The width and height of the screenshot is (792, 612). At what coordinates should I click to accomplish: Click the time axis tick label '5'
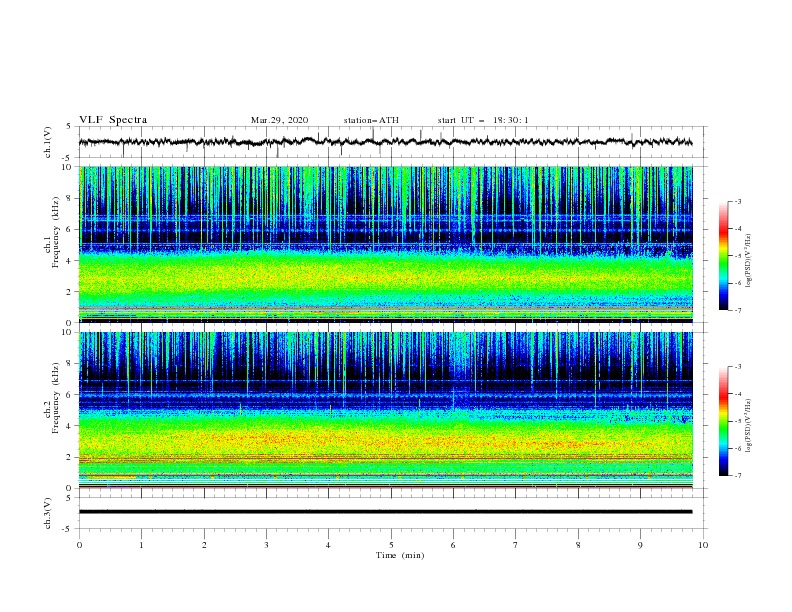pos(391,545)
